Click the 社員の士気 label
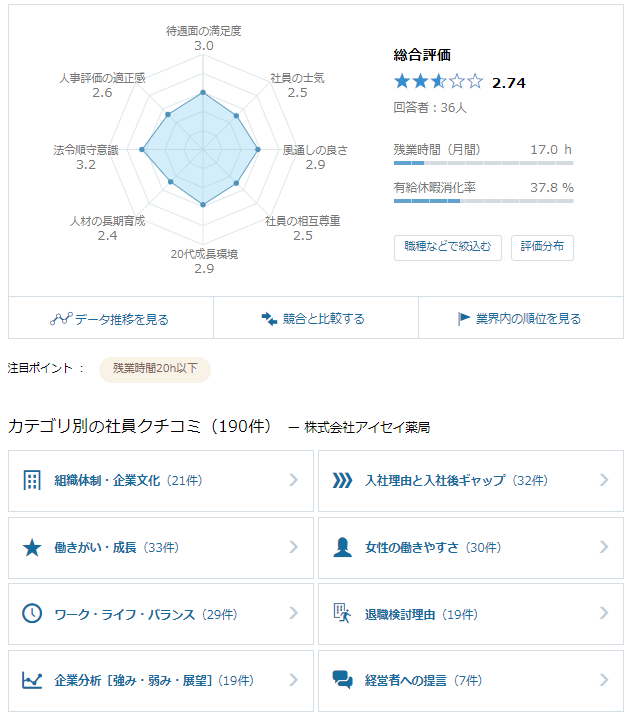628x718 pixels. click(297, 78)
